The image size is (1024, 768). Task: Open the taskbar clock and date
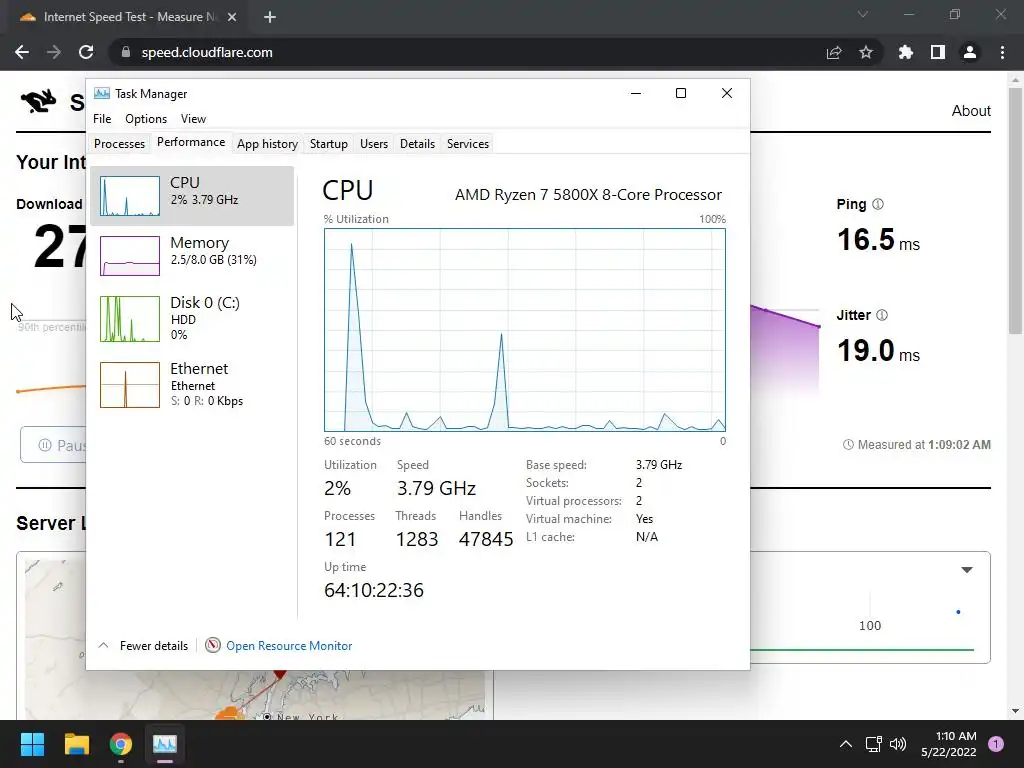tap(949, 744)
